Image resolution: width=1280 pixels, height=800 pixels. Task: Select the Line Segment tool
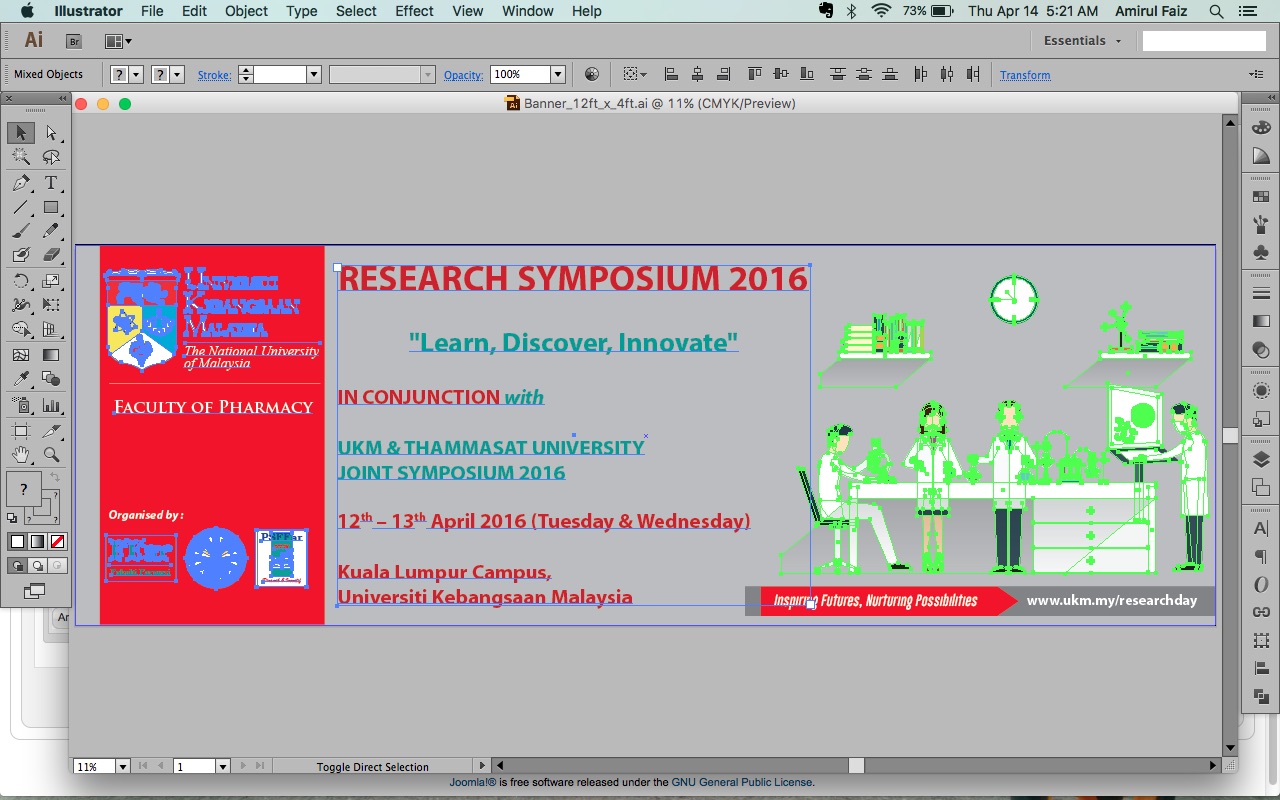21,207
